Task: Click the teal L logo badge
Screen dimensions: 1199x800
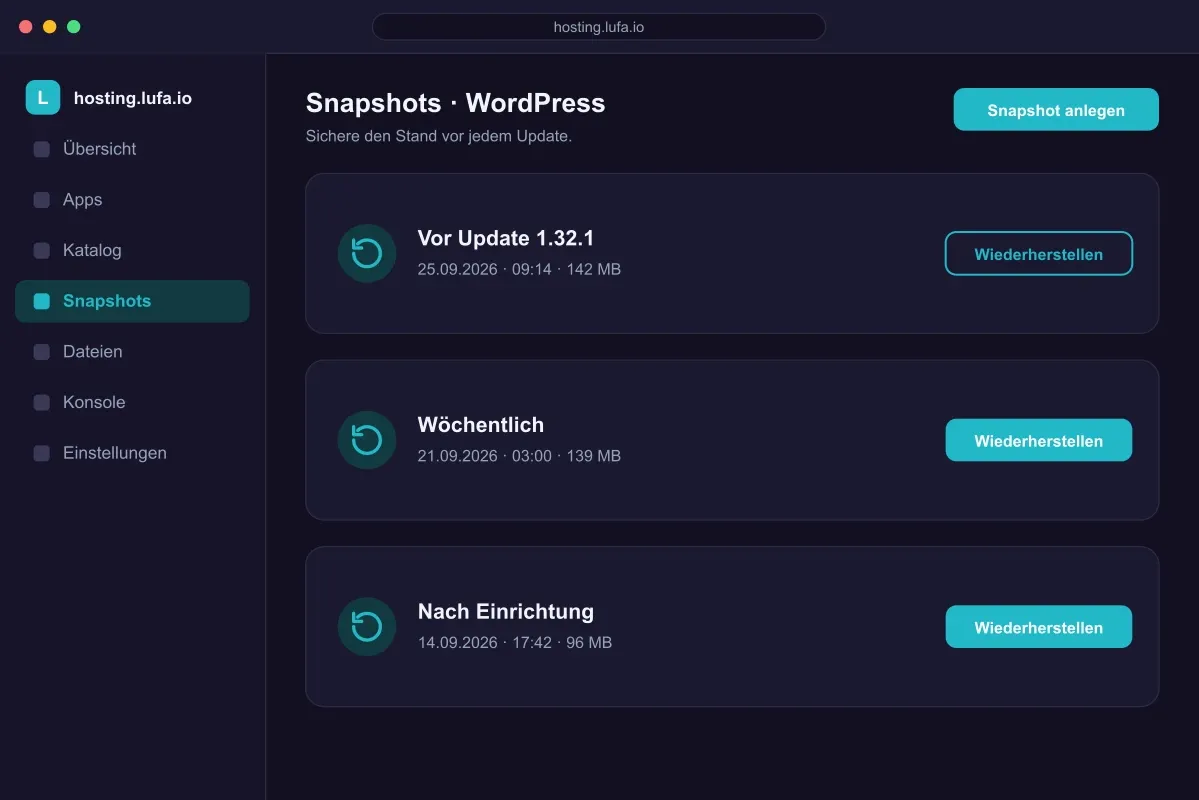Action: 43,98
